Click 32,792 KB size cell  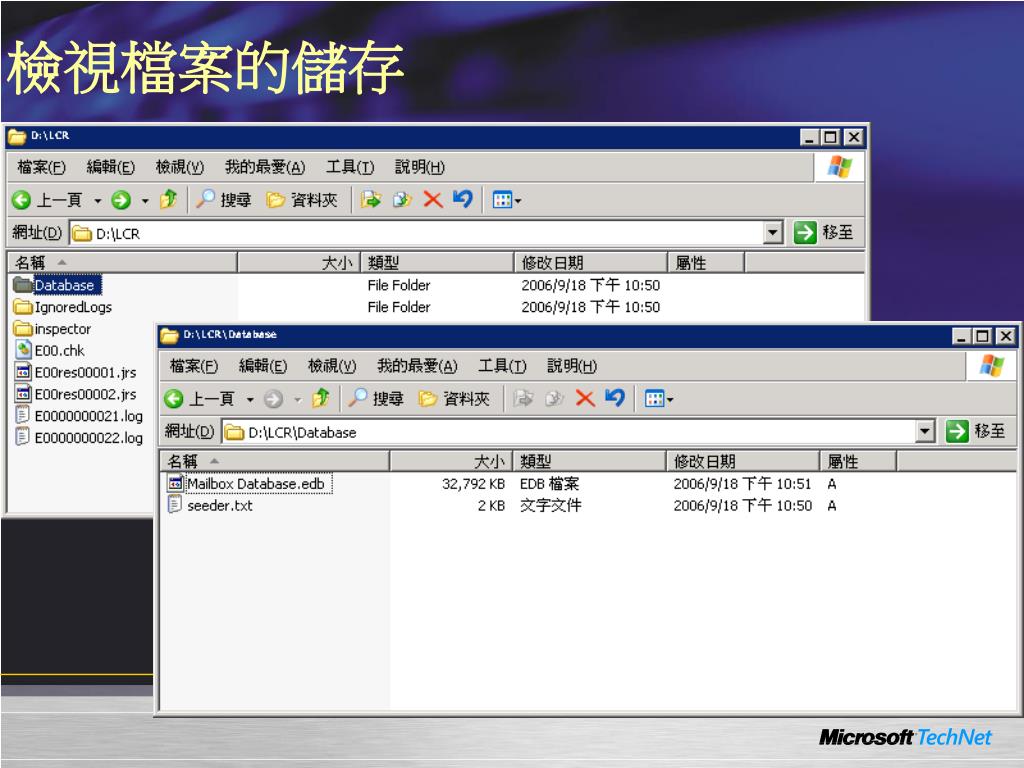[473, 484]
